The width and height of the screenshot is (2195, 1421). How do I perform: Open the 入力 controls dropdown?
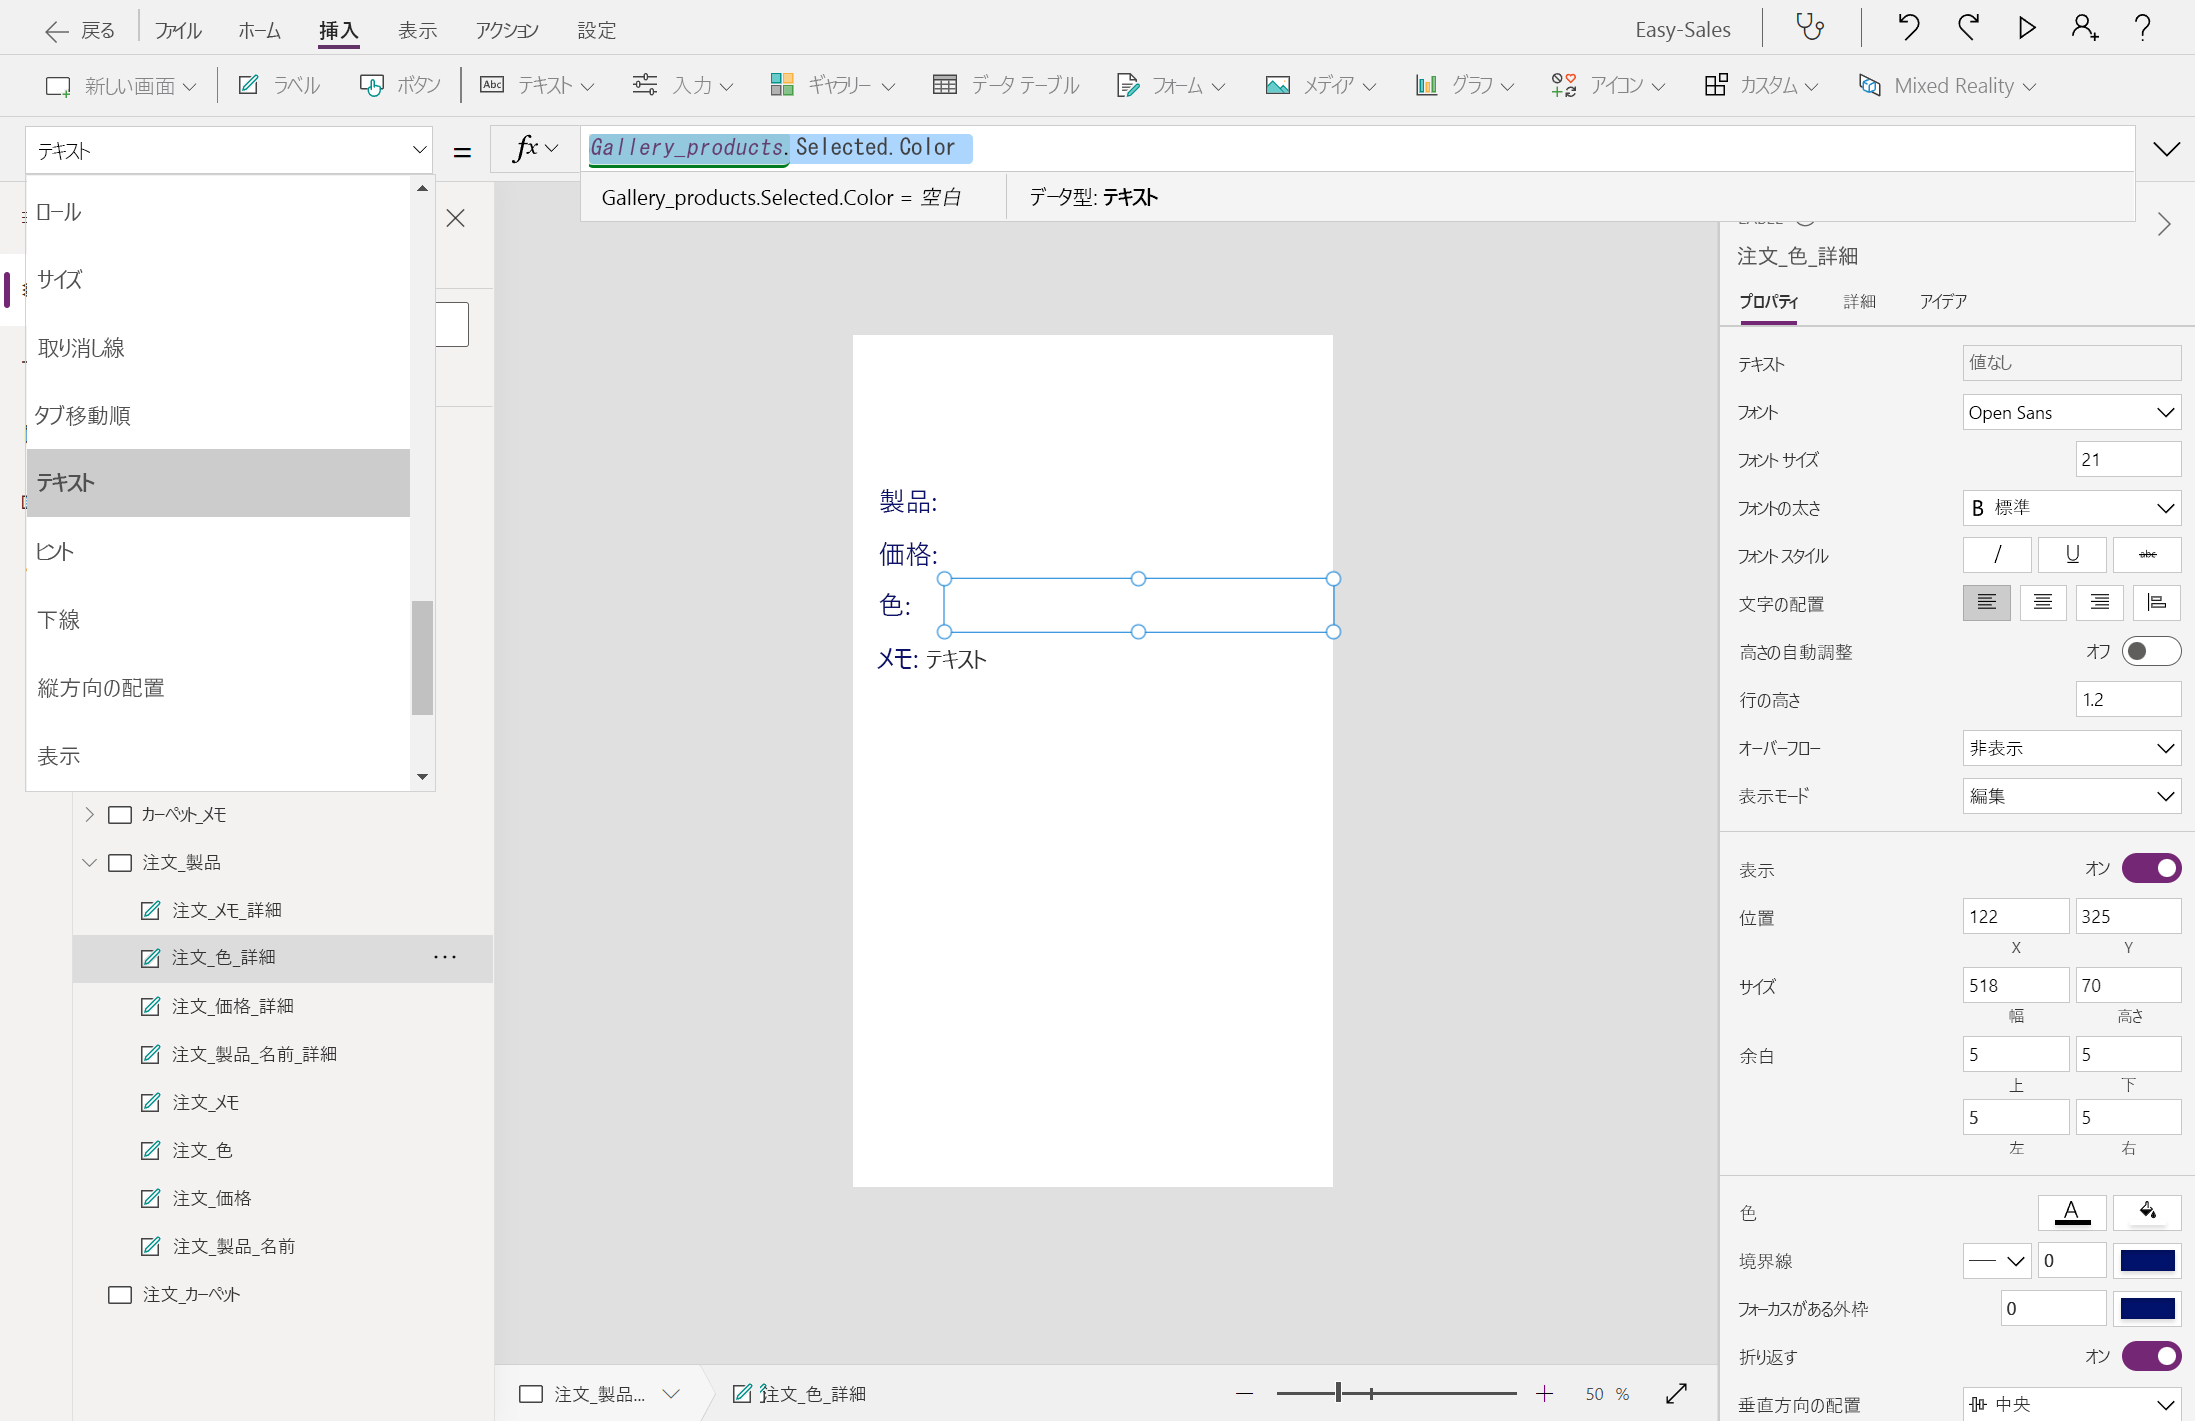[683, 85]
